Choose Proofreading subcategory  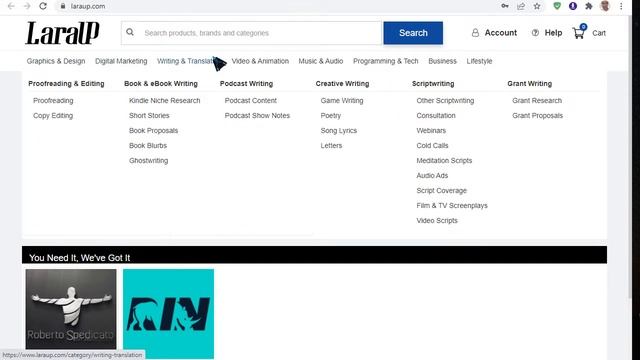53,100
